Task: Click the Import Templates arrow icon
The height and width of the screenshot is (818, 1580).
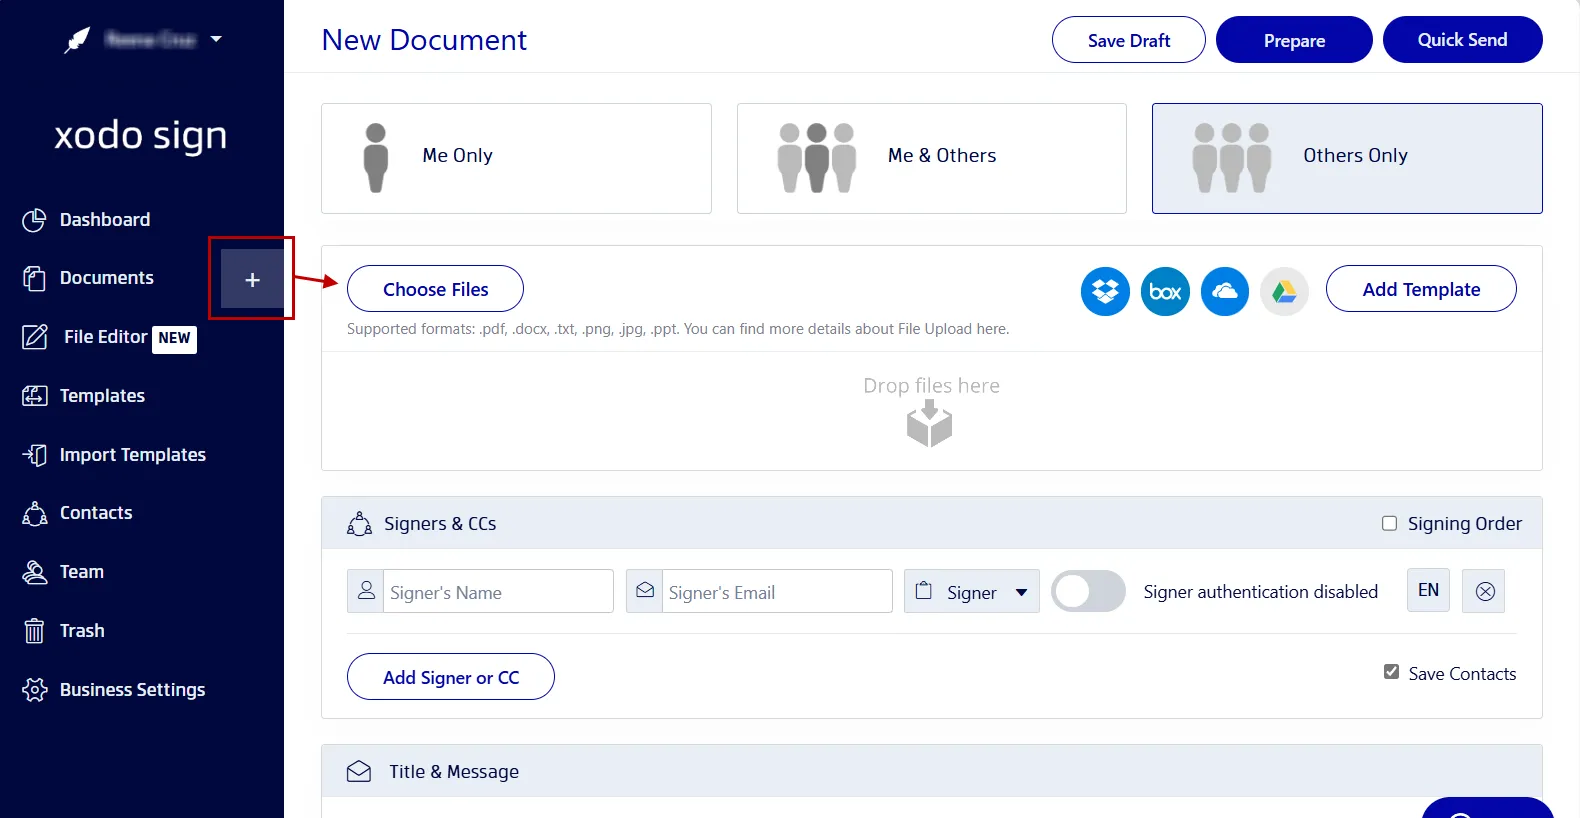Action: (35, 455)
